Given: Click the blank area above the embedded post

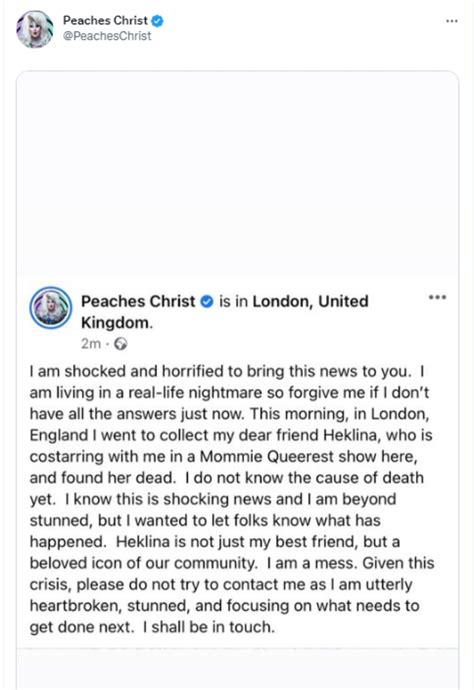Looking at the screenshot, I should (x=237, y=174).
